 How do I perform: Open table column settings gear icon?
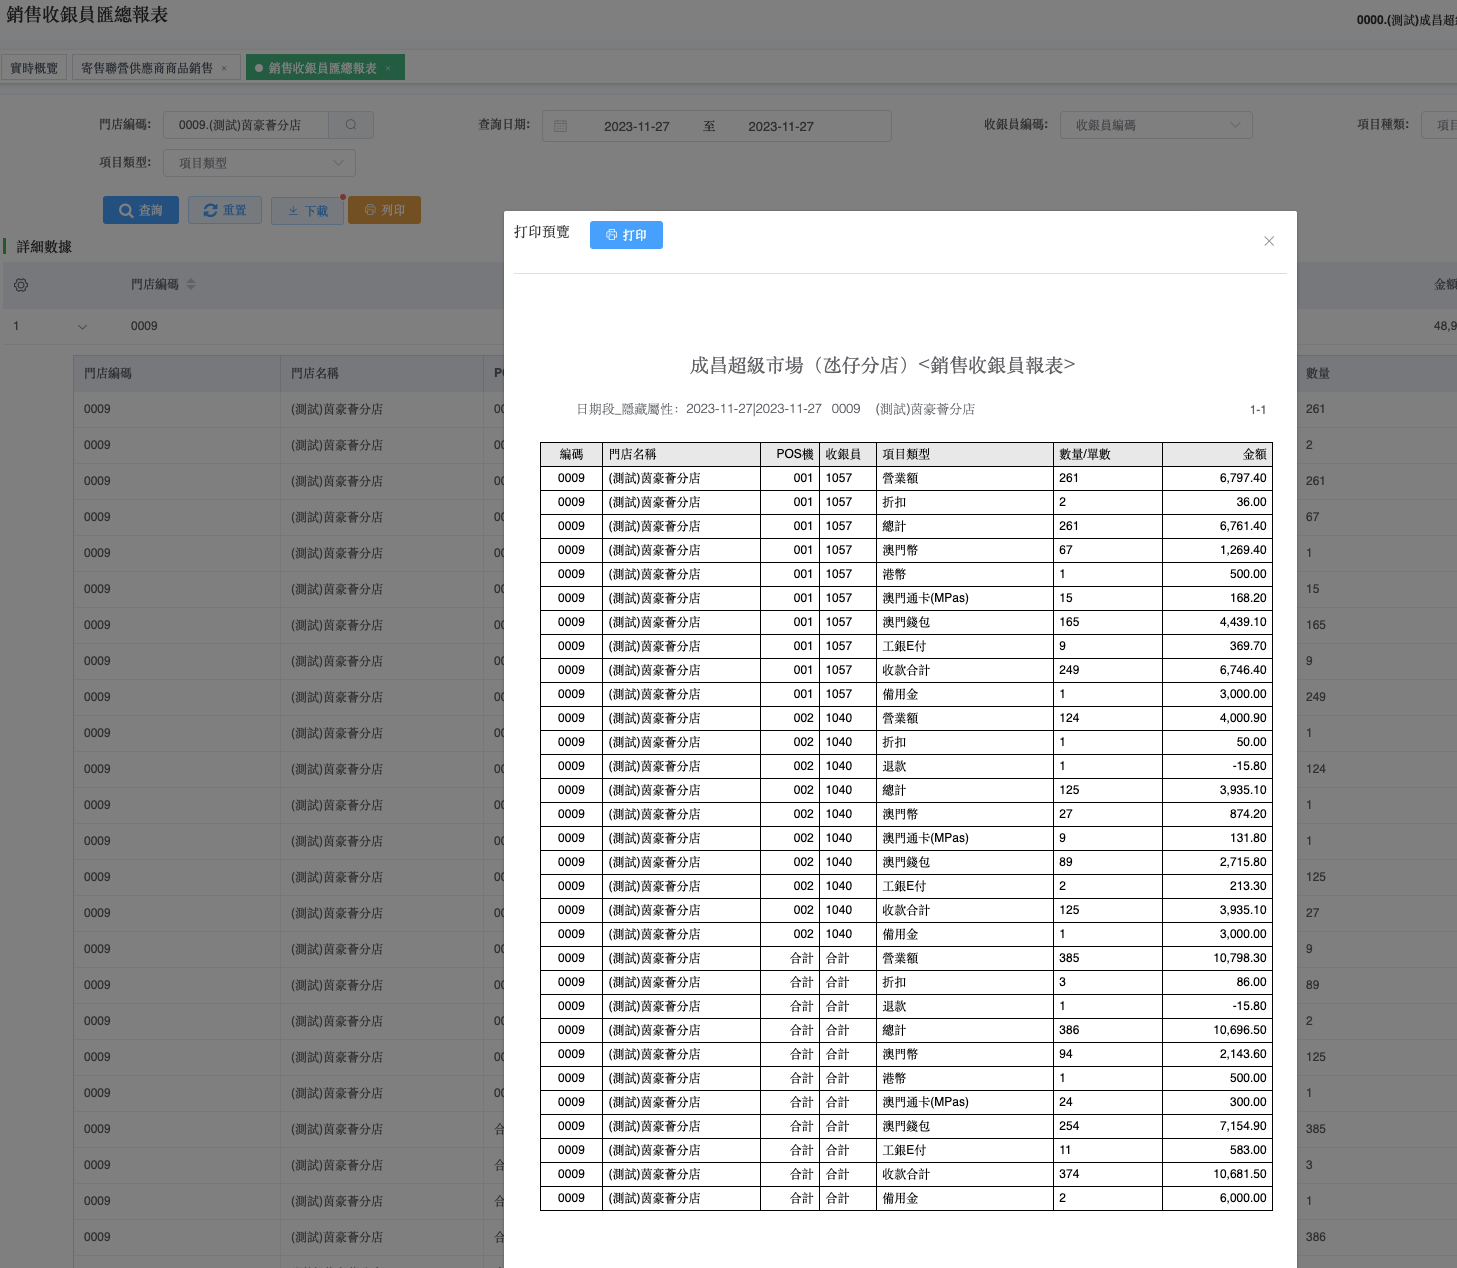coord(21,285)
